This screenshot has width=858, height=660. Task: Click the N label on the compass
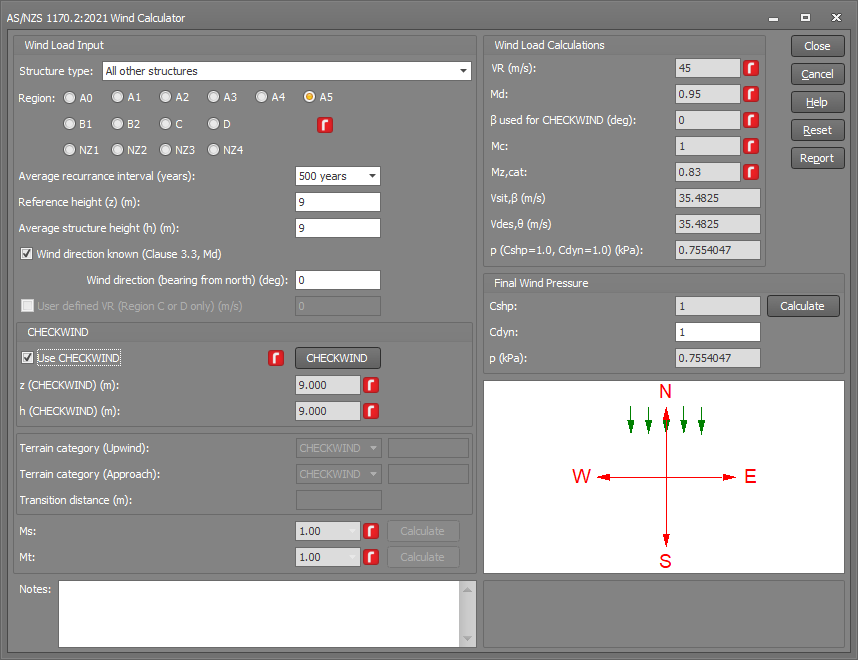click(665, 391)
